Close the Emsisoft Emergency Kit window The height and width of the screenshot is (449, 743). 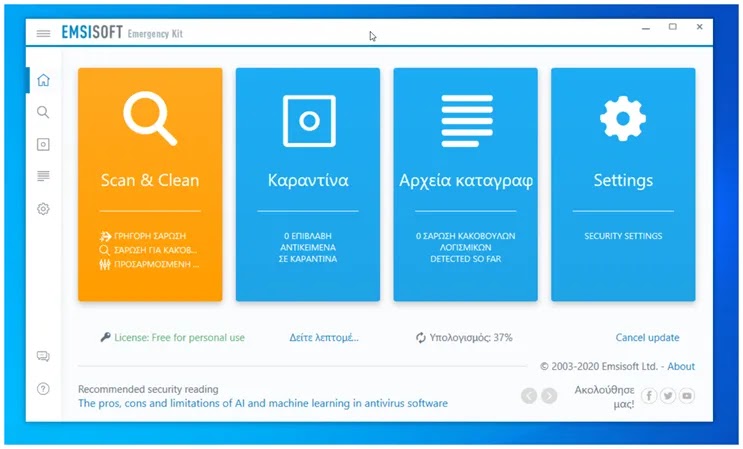[x=699, y=27]
